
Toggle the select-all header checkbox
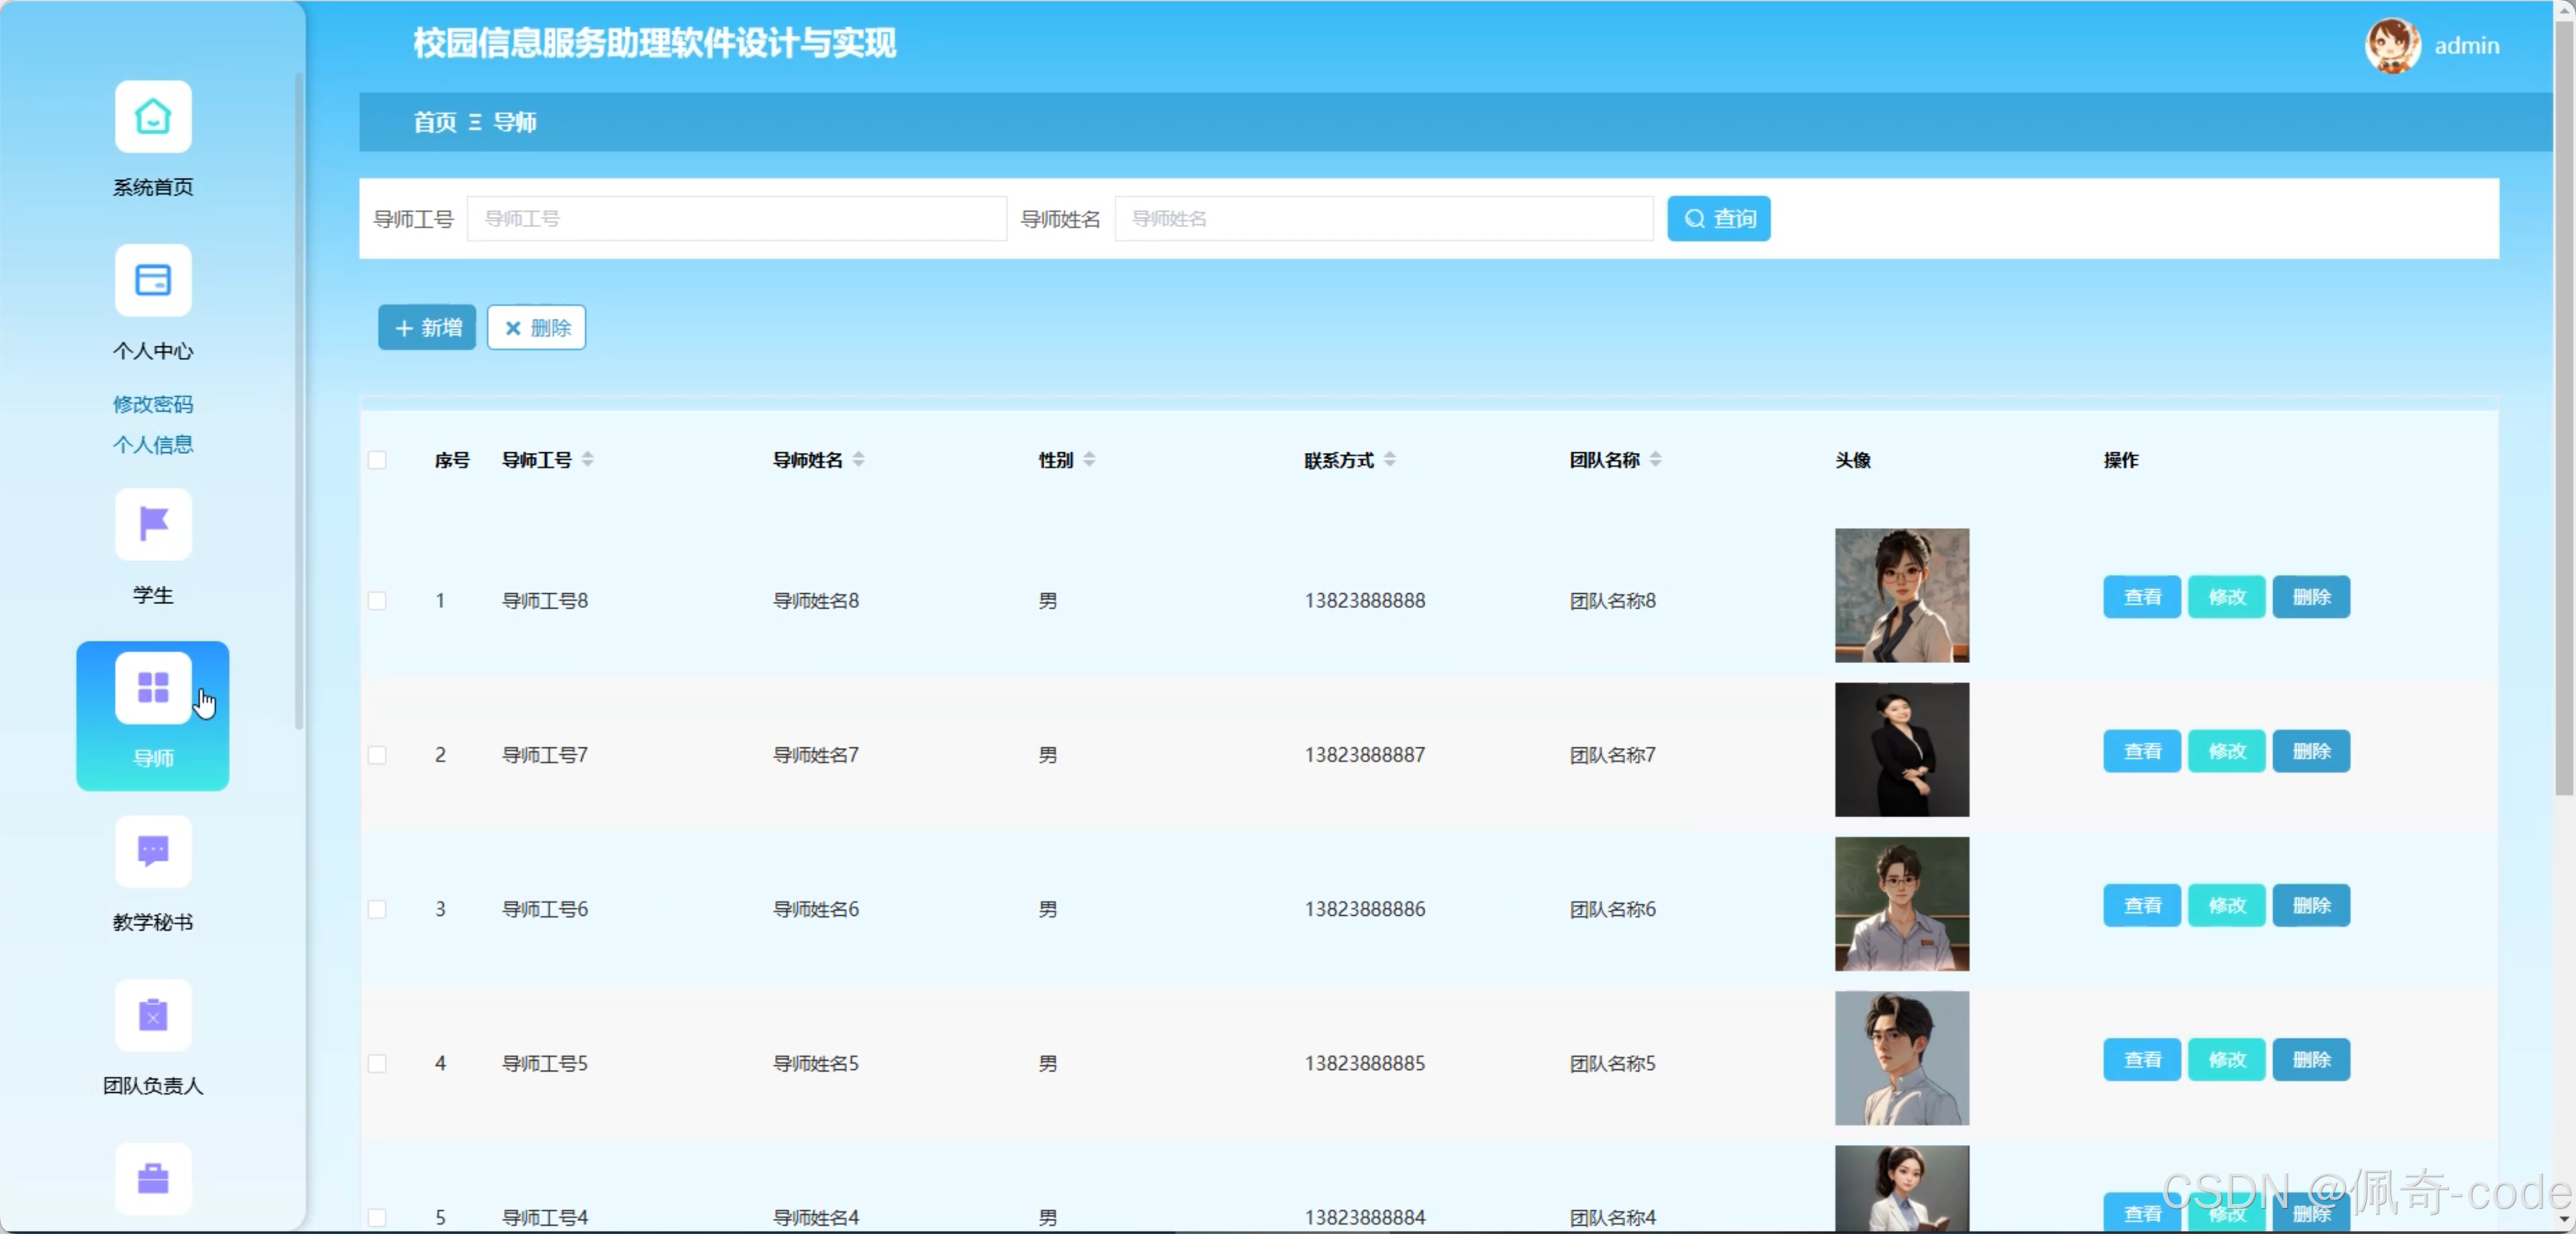(377, 460)
